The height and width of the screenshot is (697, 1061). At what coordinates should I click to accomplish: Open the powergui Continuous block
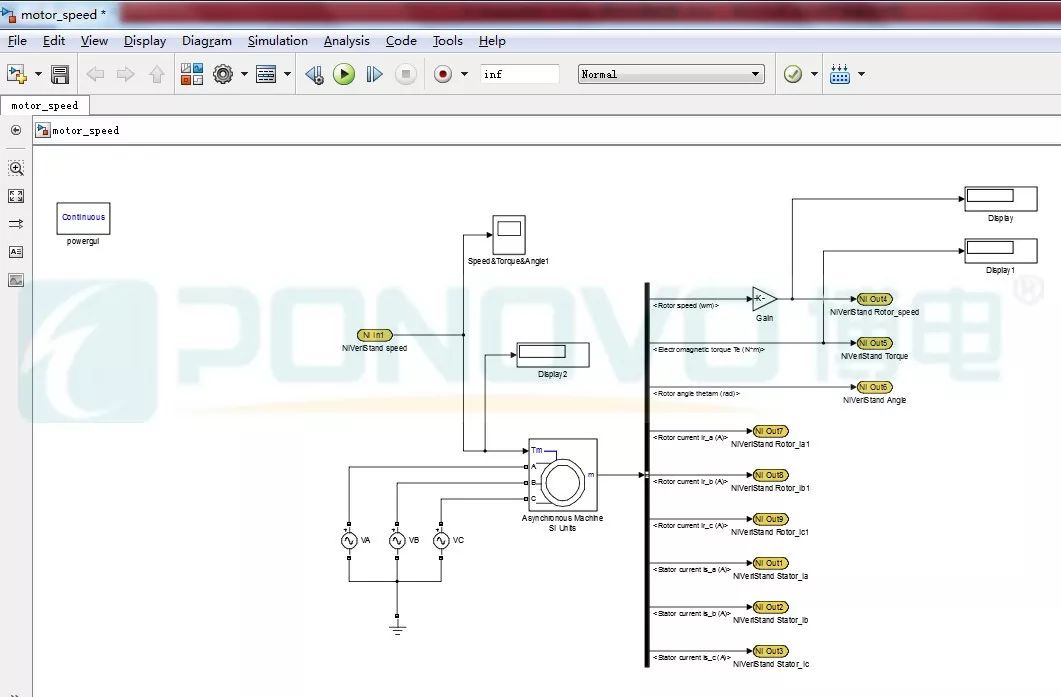coord(82,217)
